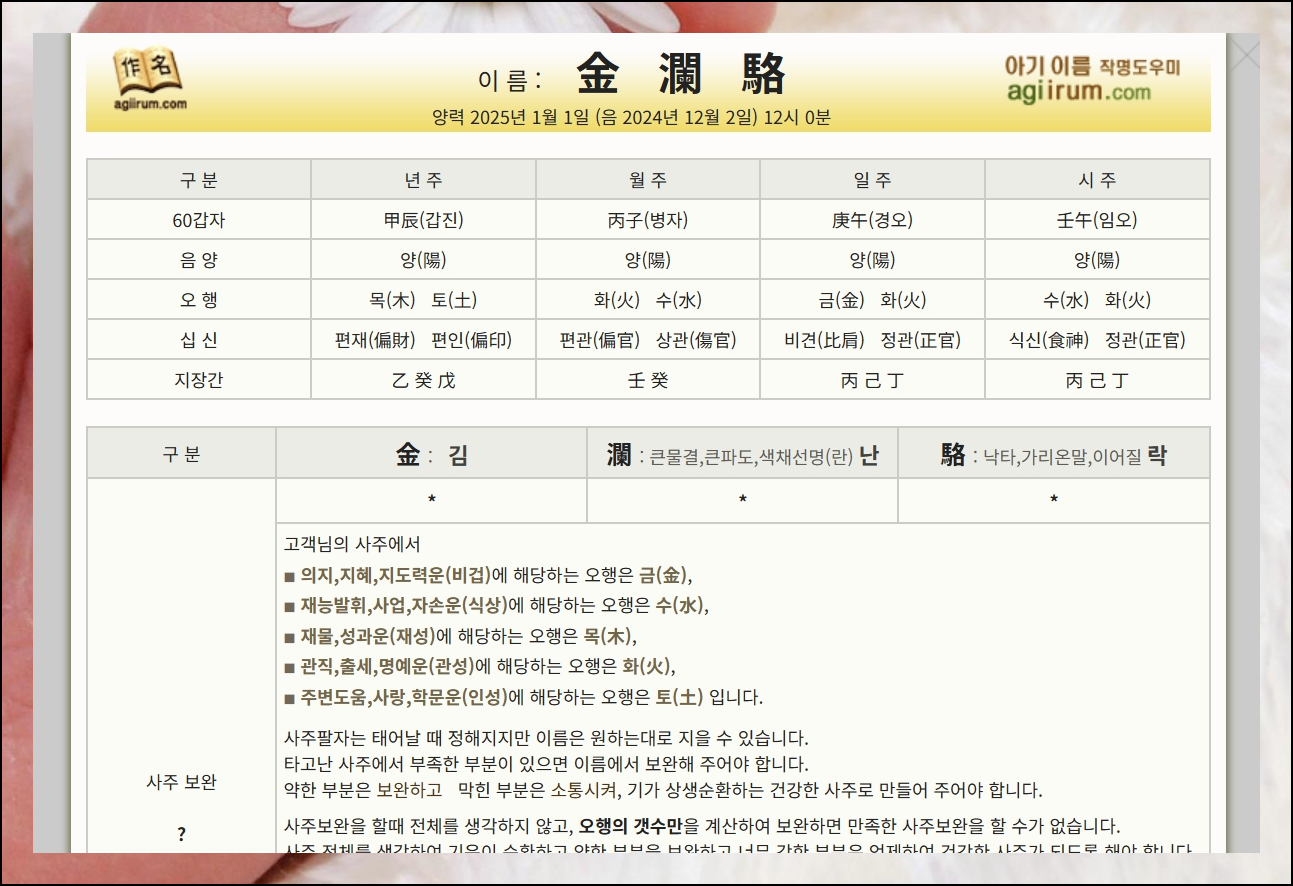Click the cell 편재(偏財) 편인(偏印)
The image size is (1293, 886).
coord(423,340)
